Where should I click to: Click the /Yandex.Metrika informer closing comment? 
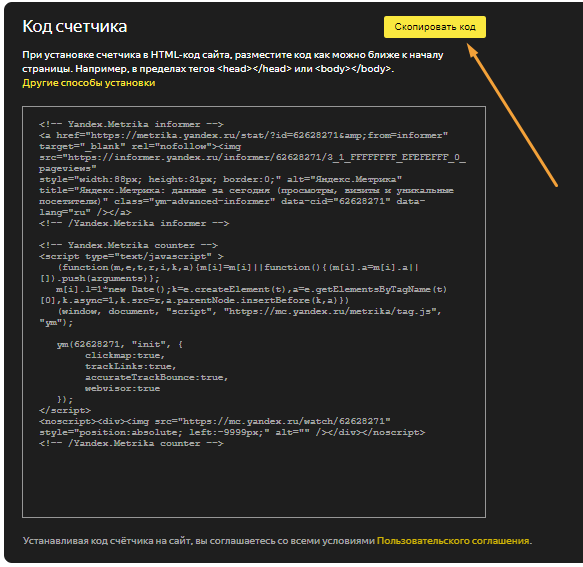[134, 223]
